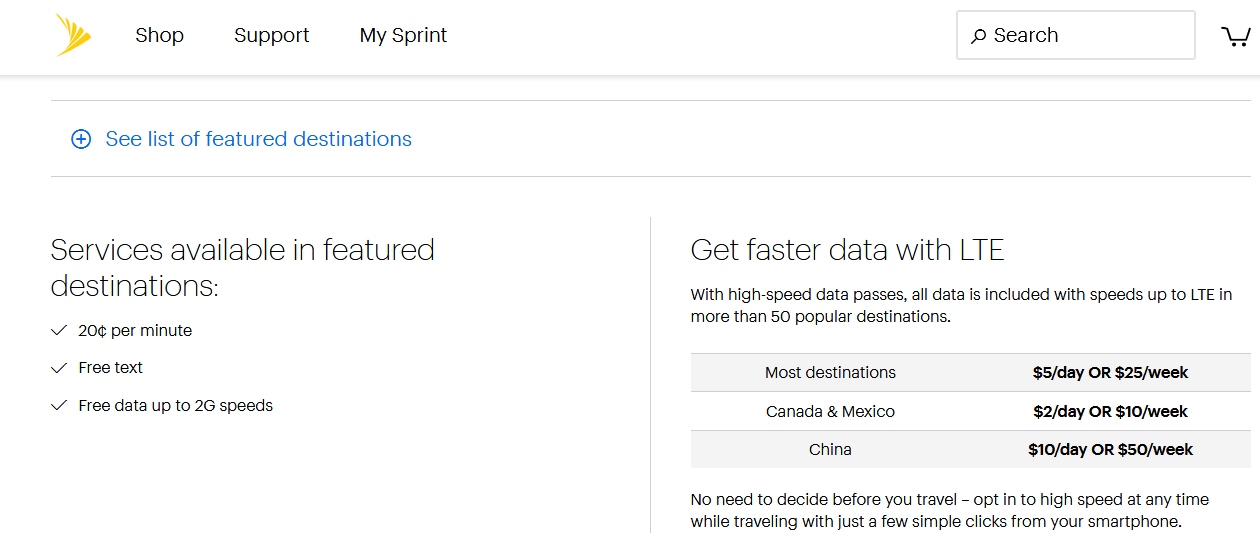This screenshot has width=1260, height=558.
Task: Open the shopping cart icon
Action: [x=1236, y=36]
